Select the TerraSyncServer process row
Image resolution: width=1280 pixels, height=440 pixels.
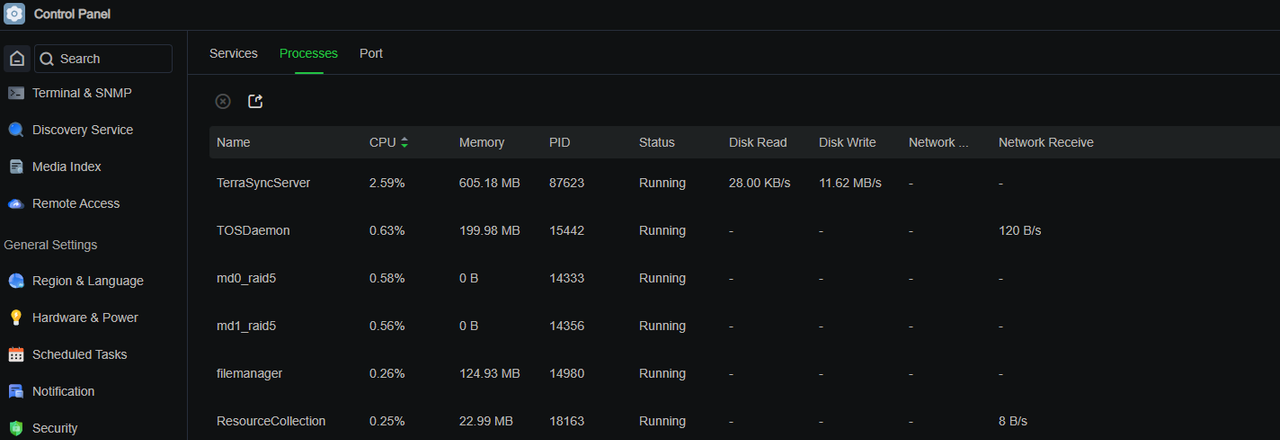744,183
